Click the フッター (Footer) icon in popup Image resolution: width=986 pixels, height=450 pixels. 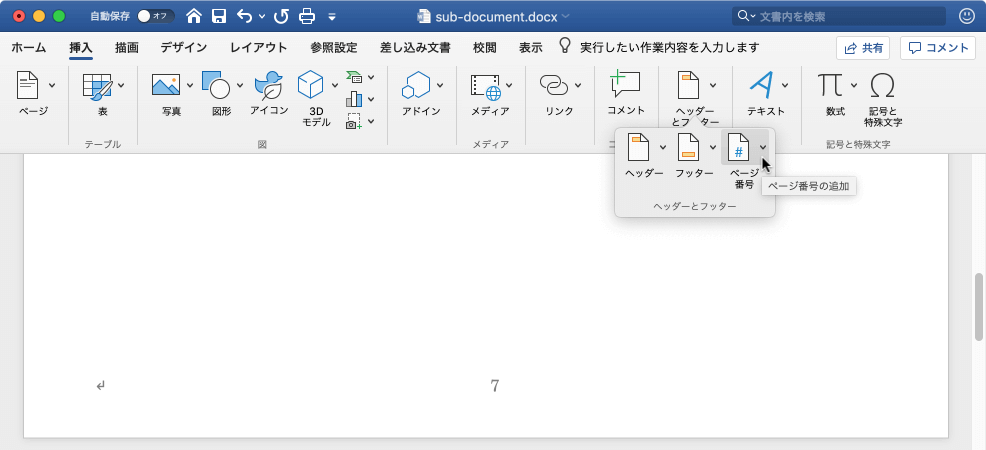(689, 148)
